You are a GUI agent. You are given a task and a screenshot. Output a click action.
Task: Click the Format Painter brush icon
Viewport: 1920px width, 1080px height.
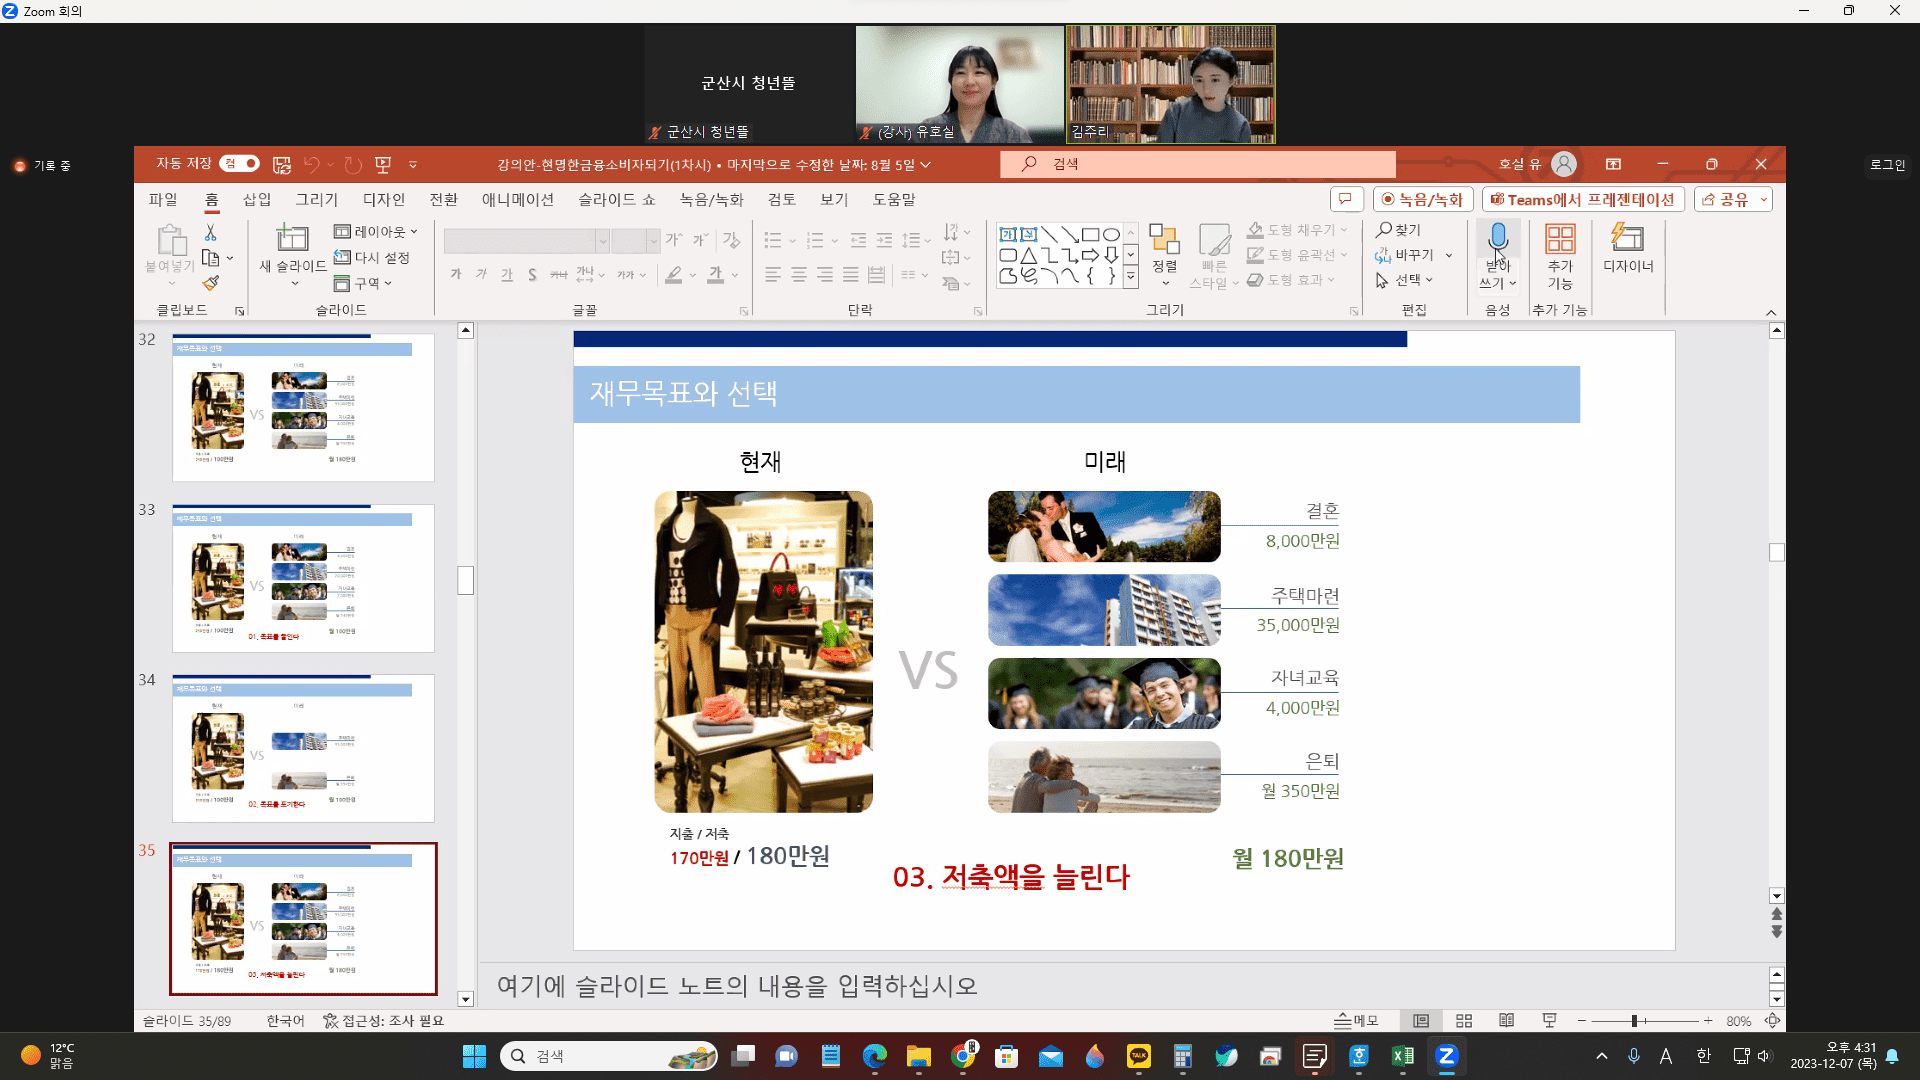[210, 283]
